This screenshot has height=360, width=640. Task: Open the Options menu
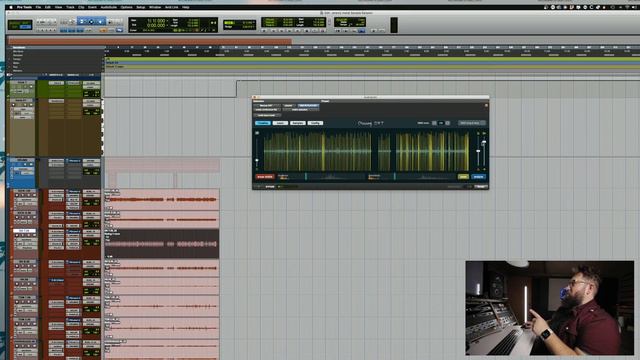click(127, 7)
